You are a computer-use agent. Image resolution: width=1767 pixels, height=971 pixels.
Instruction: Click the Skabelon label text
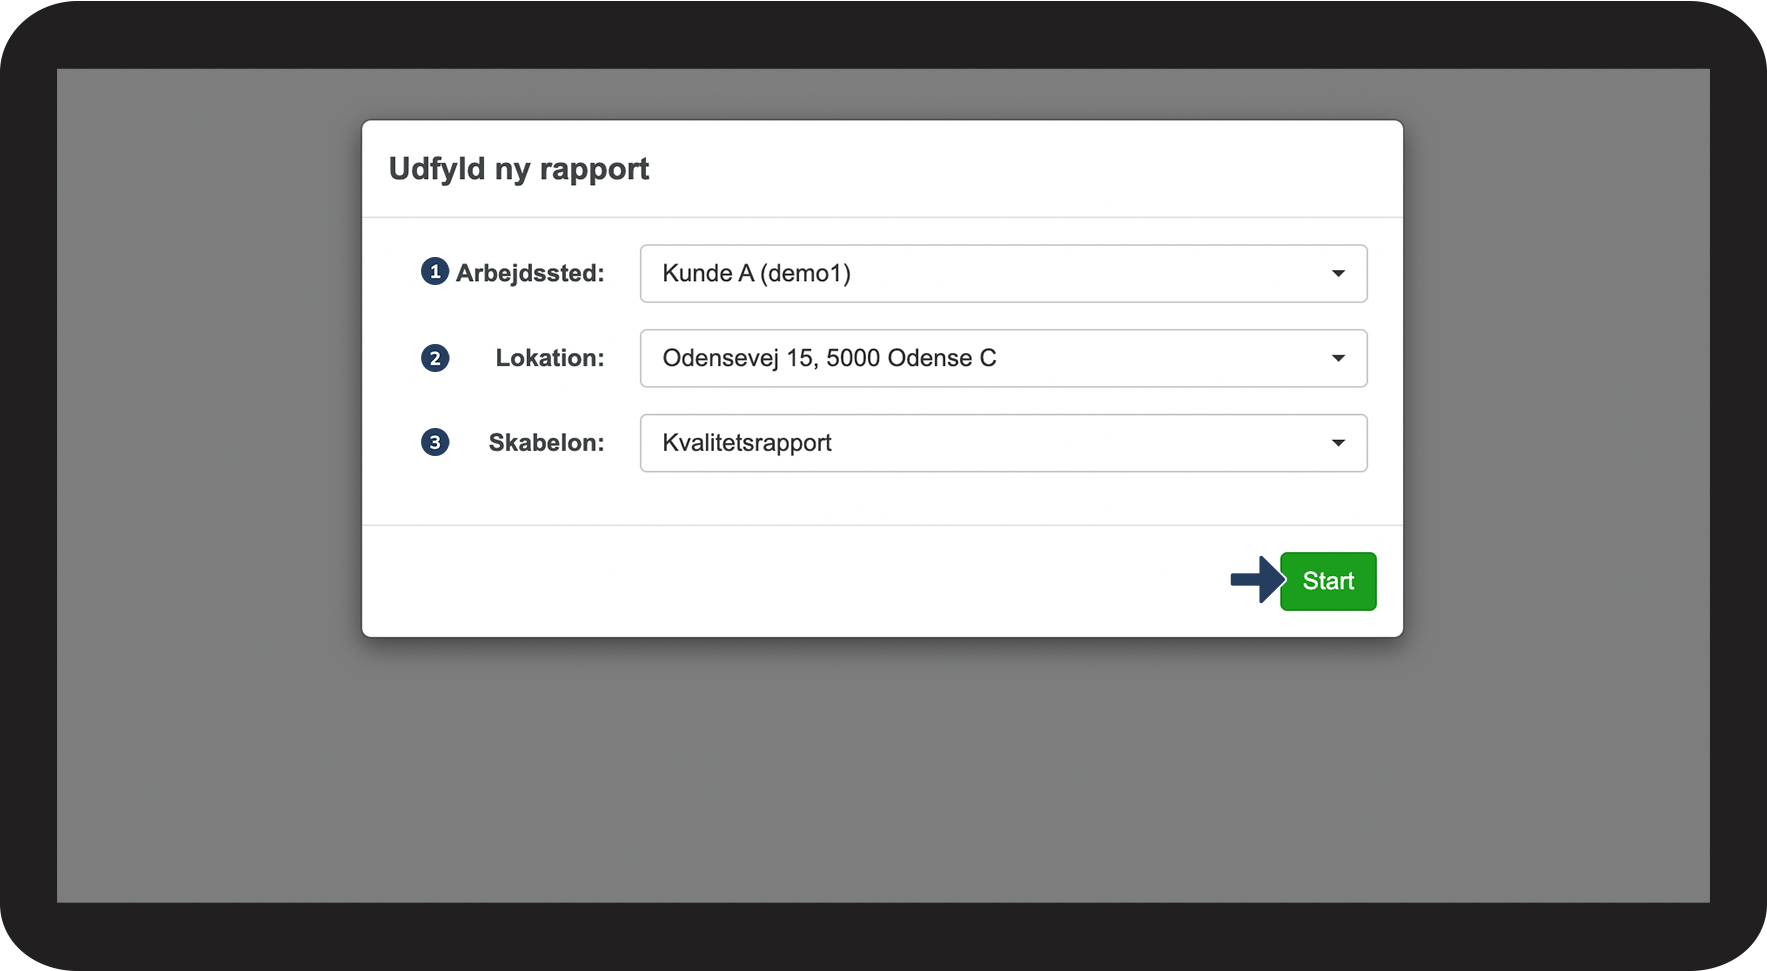546,443
